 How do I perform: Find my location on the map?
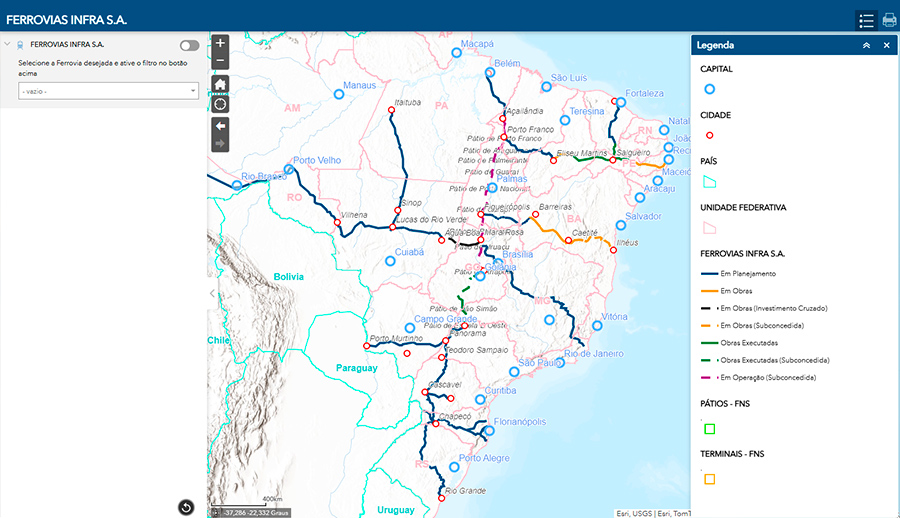tap(220, 104)
